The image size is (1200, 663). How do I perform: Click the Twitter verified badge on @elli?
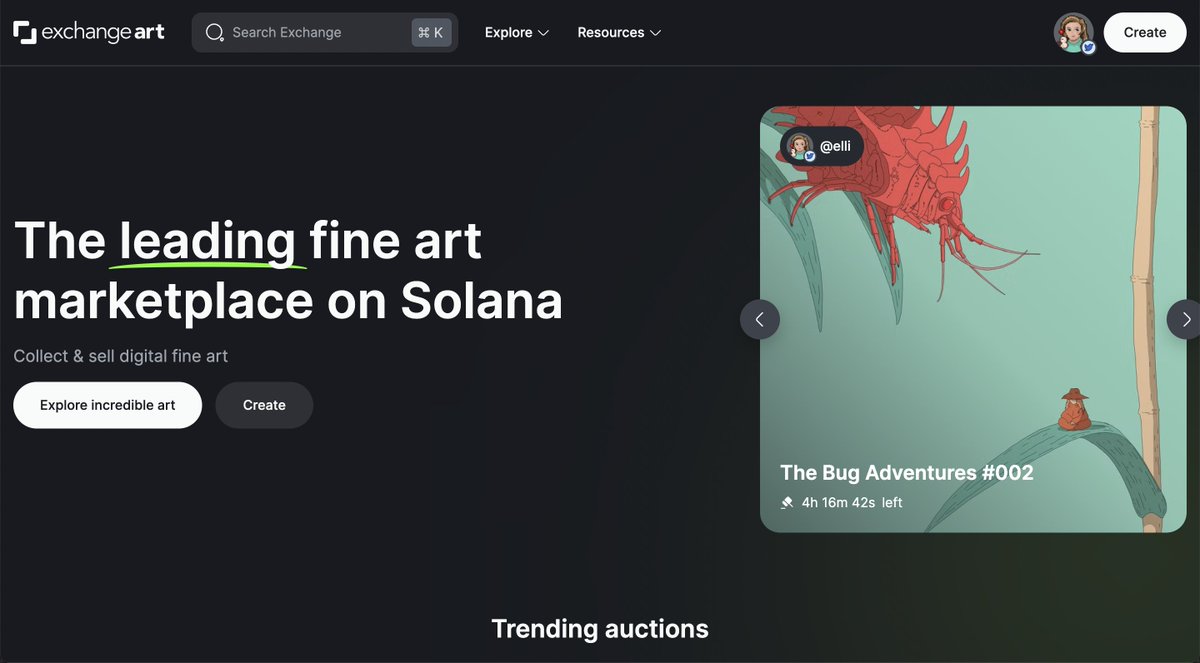coord(808,156)
